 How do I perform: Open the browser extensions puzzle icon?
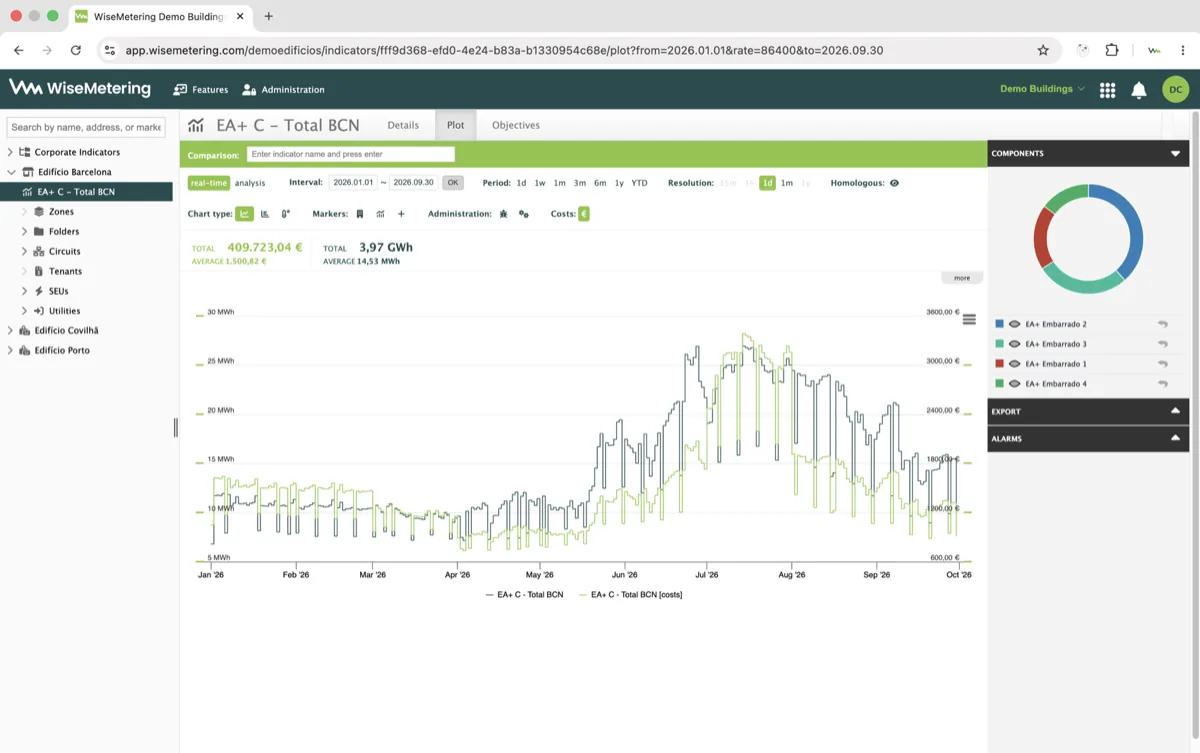coord(1112,50)
